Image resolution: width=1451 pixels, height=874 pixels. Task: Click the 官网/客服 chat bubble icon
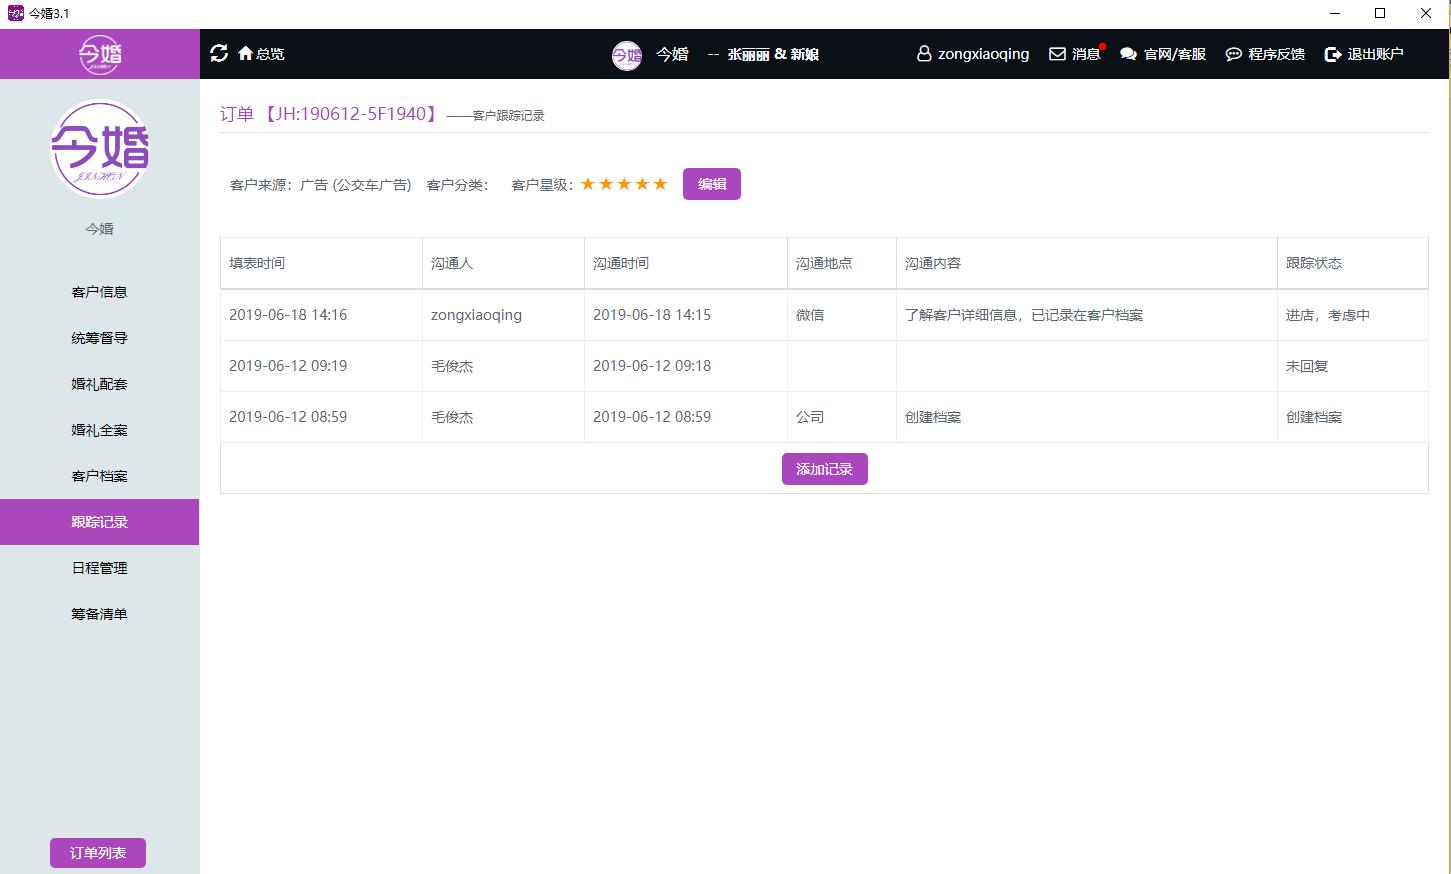pyautogui.click(x=1129, y=54)
